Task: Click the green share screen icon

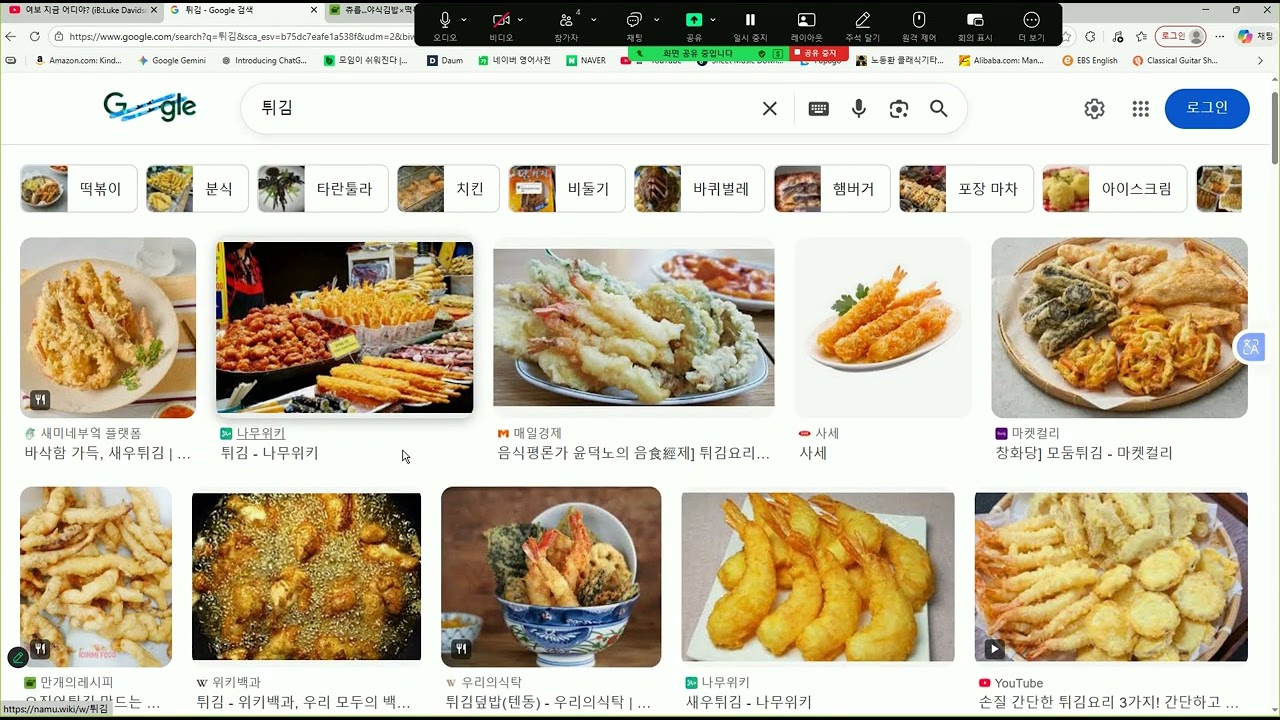Action: click(693, 20)
